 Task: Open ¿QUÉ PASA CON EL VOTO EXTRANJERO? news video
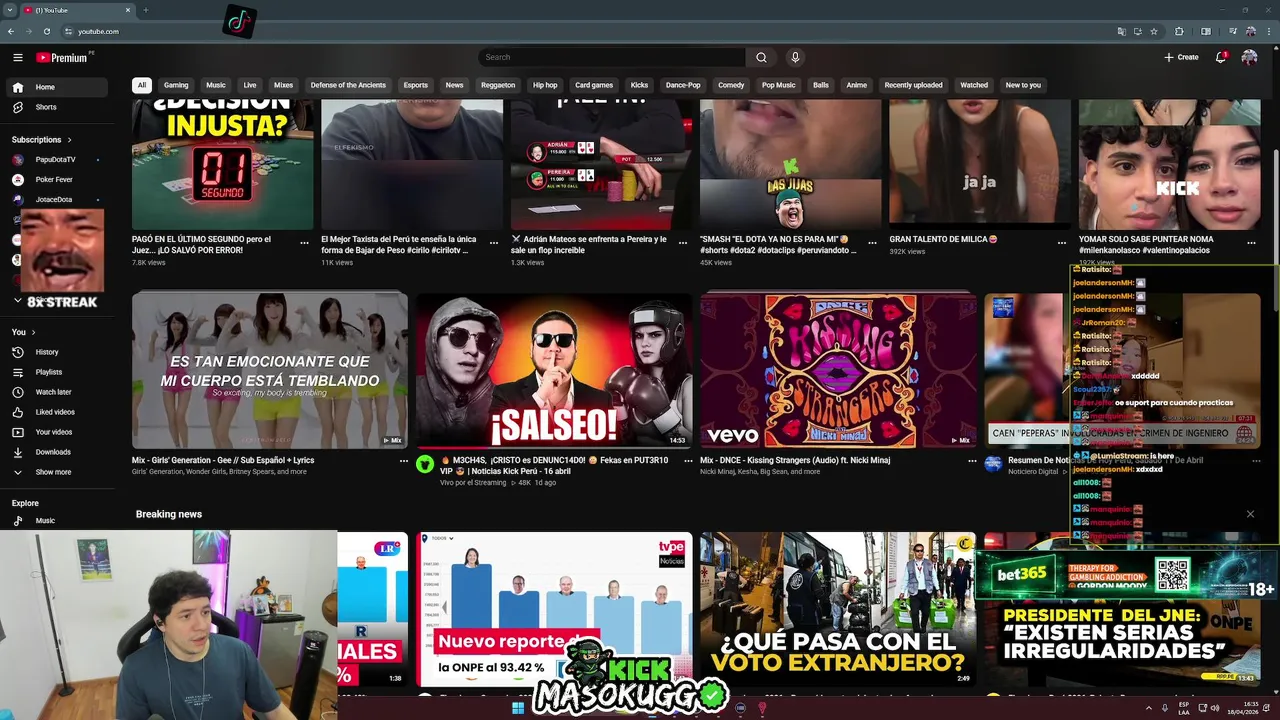pos(838,609)
